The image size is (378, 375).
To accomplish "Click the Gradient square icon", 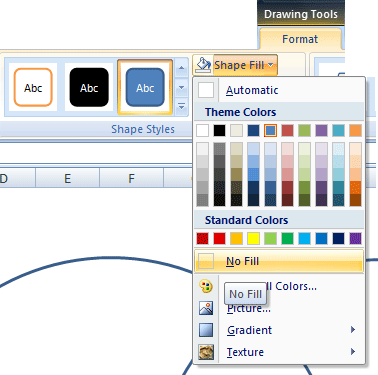I will (x=206, y=330).
